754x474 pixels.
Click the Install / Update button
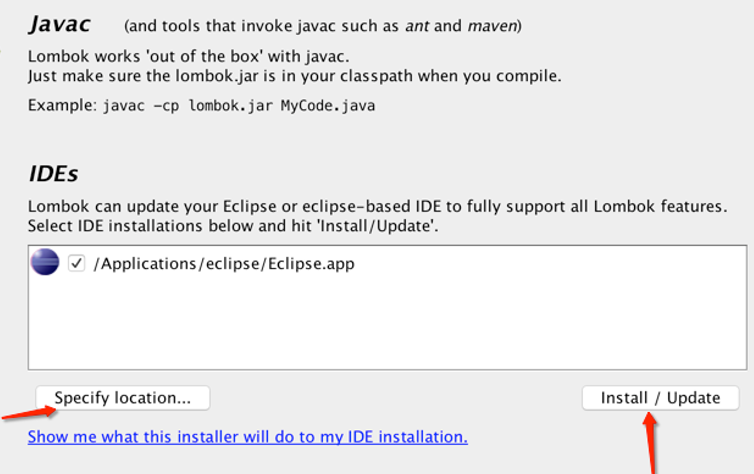click(660, 398)
